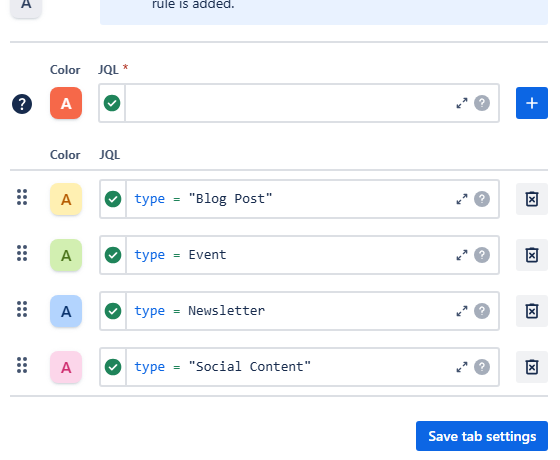560x460 pixels.
Task: Change the pink Social Content color swatch
Action: point(66,367)
